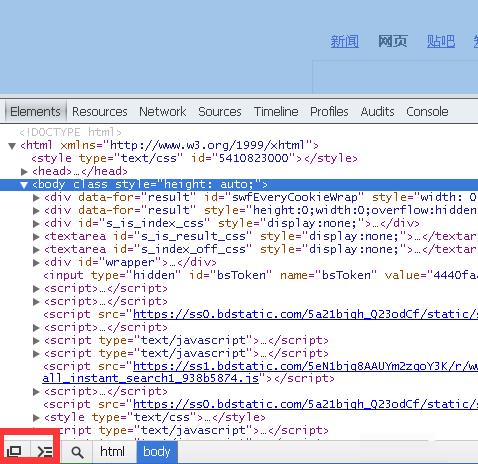Click the 新闻 link on the page
The image size is (478, 464).
pos(344,42)
